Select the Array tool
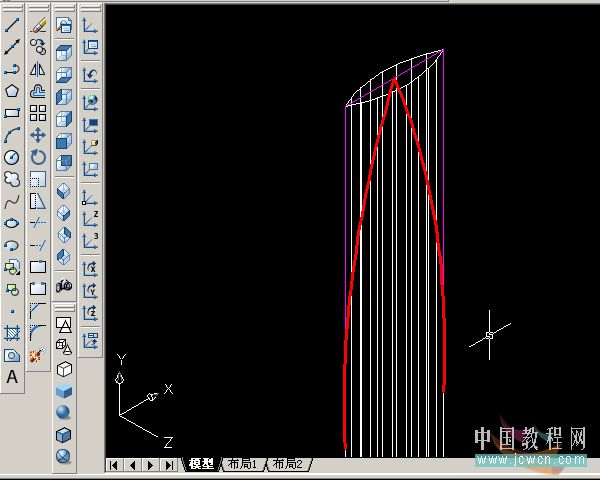Image resolution: width=600 pixels, height=480 pixels. tap(38, 113)
